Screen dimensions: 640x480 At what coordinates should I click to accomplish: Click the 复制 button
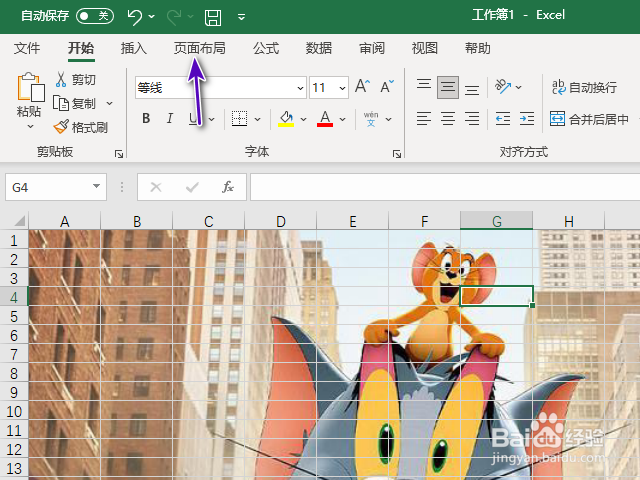[74, 103]
